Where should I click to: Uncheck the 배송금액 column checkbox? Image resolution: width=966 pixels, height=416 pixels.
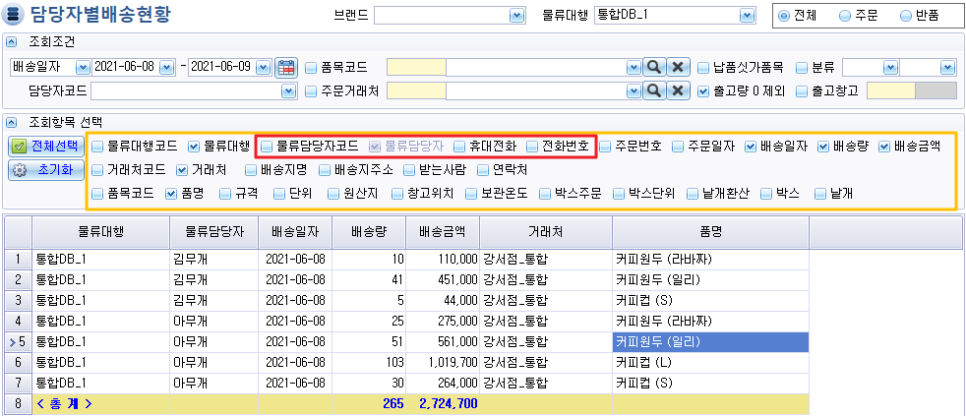coord(884,146)
